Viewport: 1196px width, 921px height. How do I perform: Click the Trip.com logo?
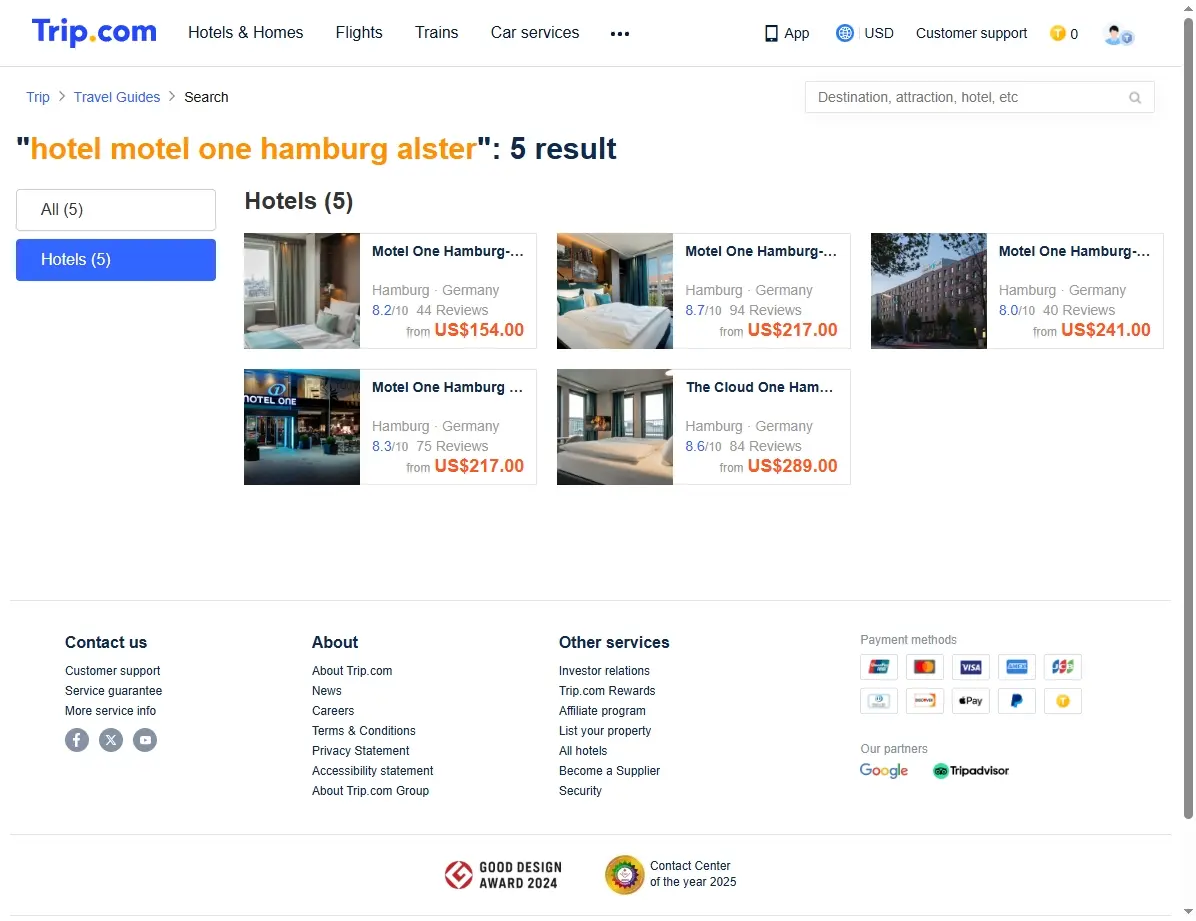click(x=94, y=32)
